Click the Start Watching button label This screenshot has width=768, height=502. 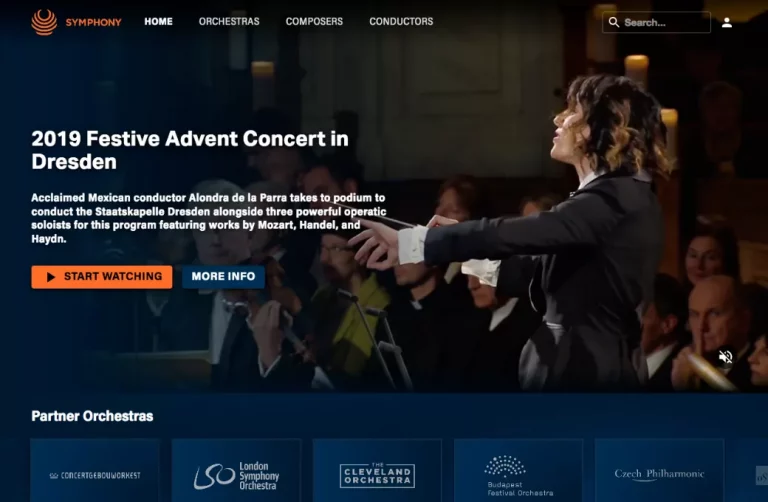pos(113,276)
